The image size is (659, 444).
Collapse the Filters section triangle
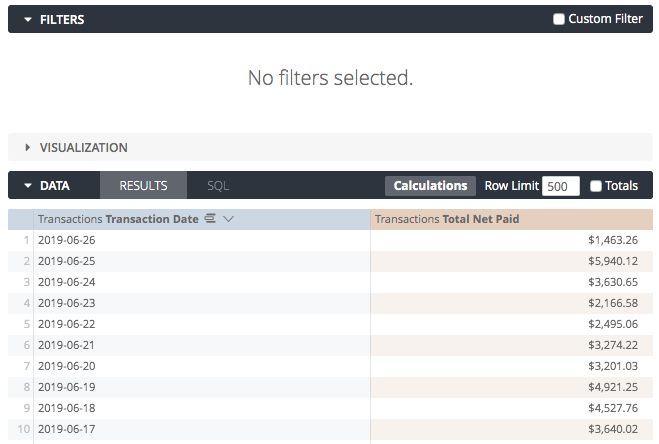click(28, 19)
